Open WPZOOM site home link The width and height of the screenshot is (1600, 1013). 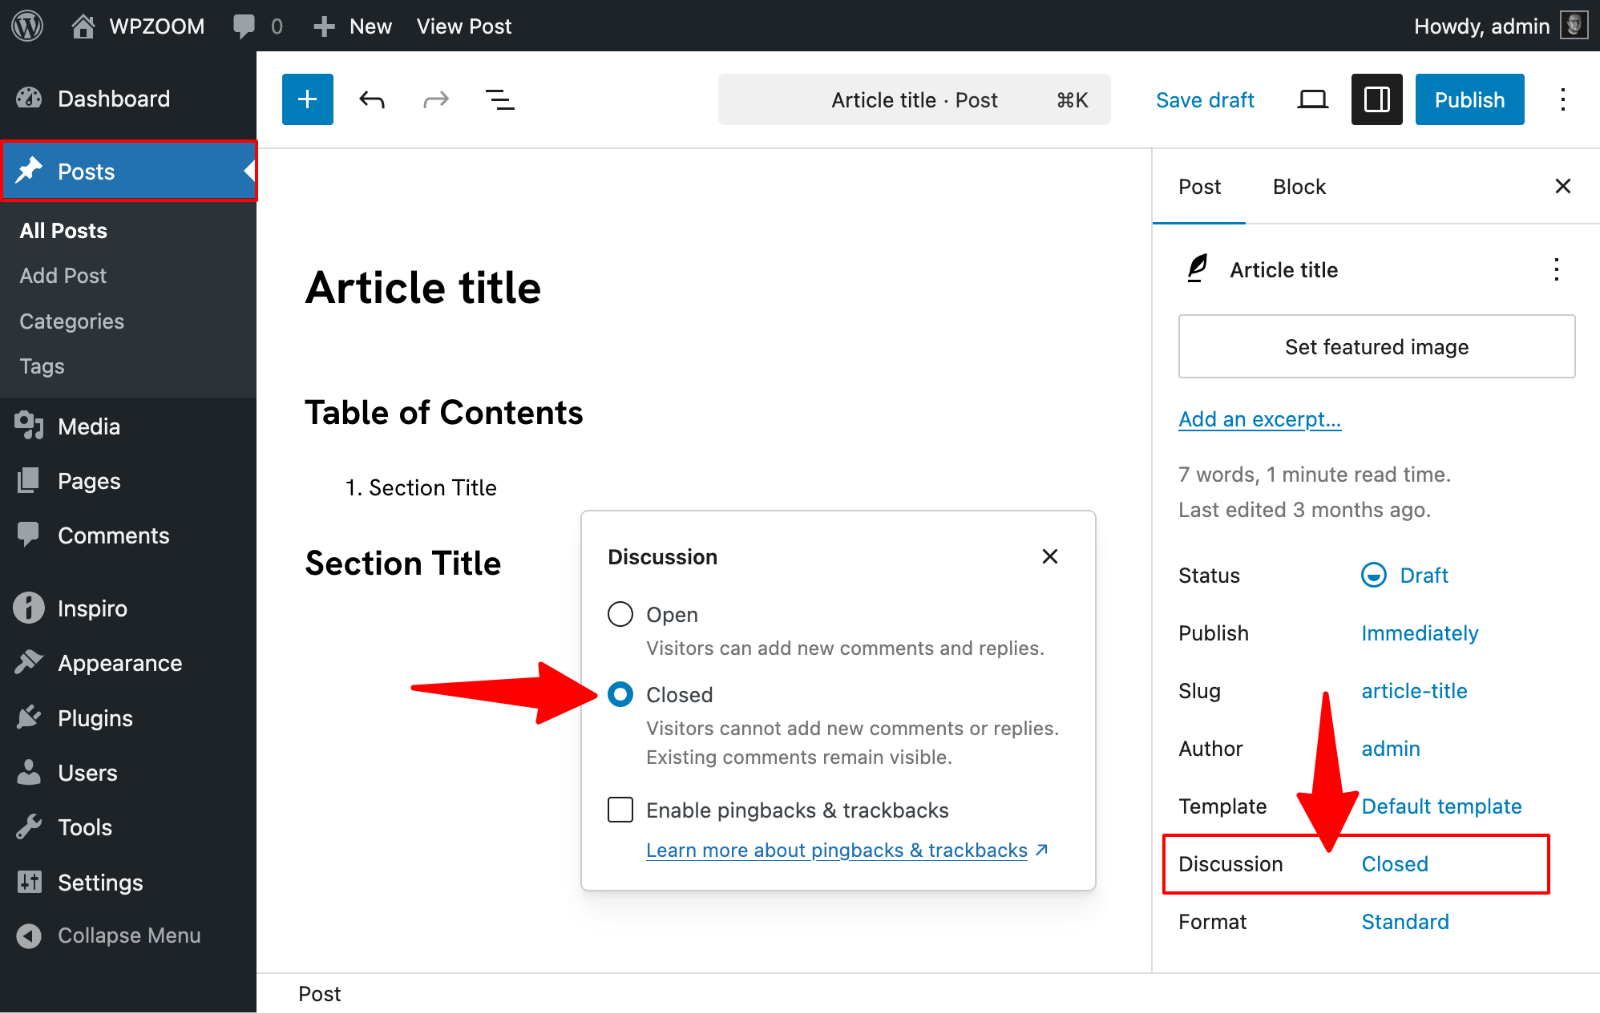point(138,26)
